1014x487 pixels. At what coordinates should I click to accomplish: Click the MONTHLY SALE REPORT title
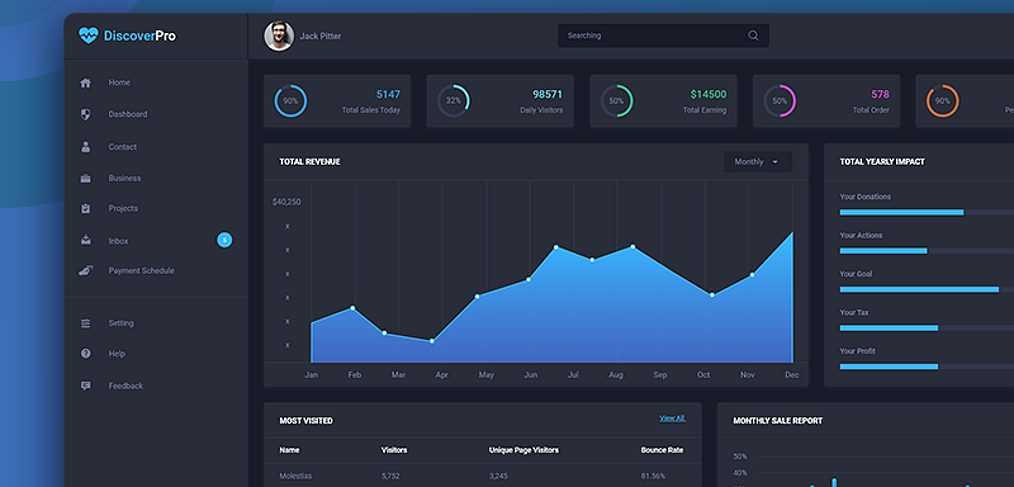coord(778,421)
